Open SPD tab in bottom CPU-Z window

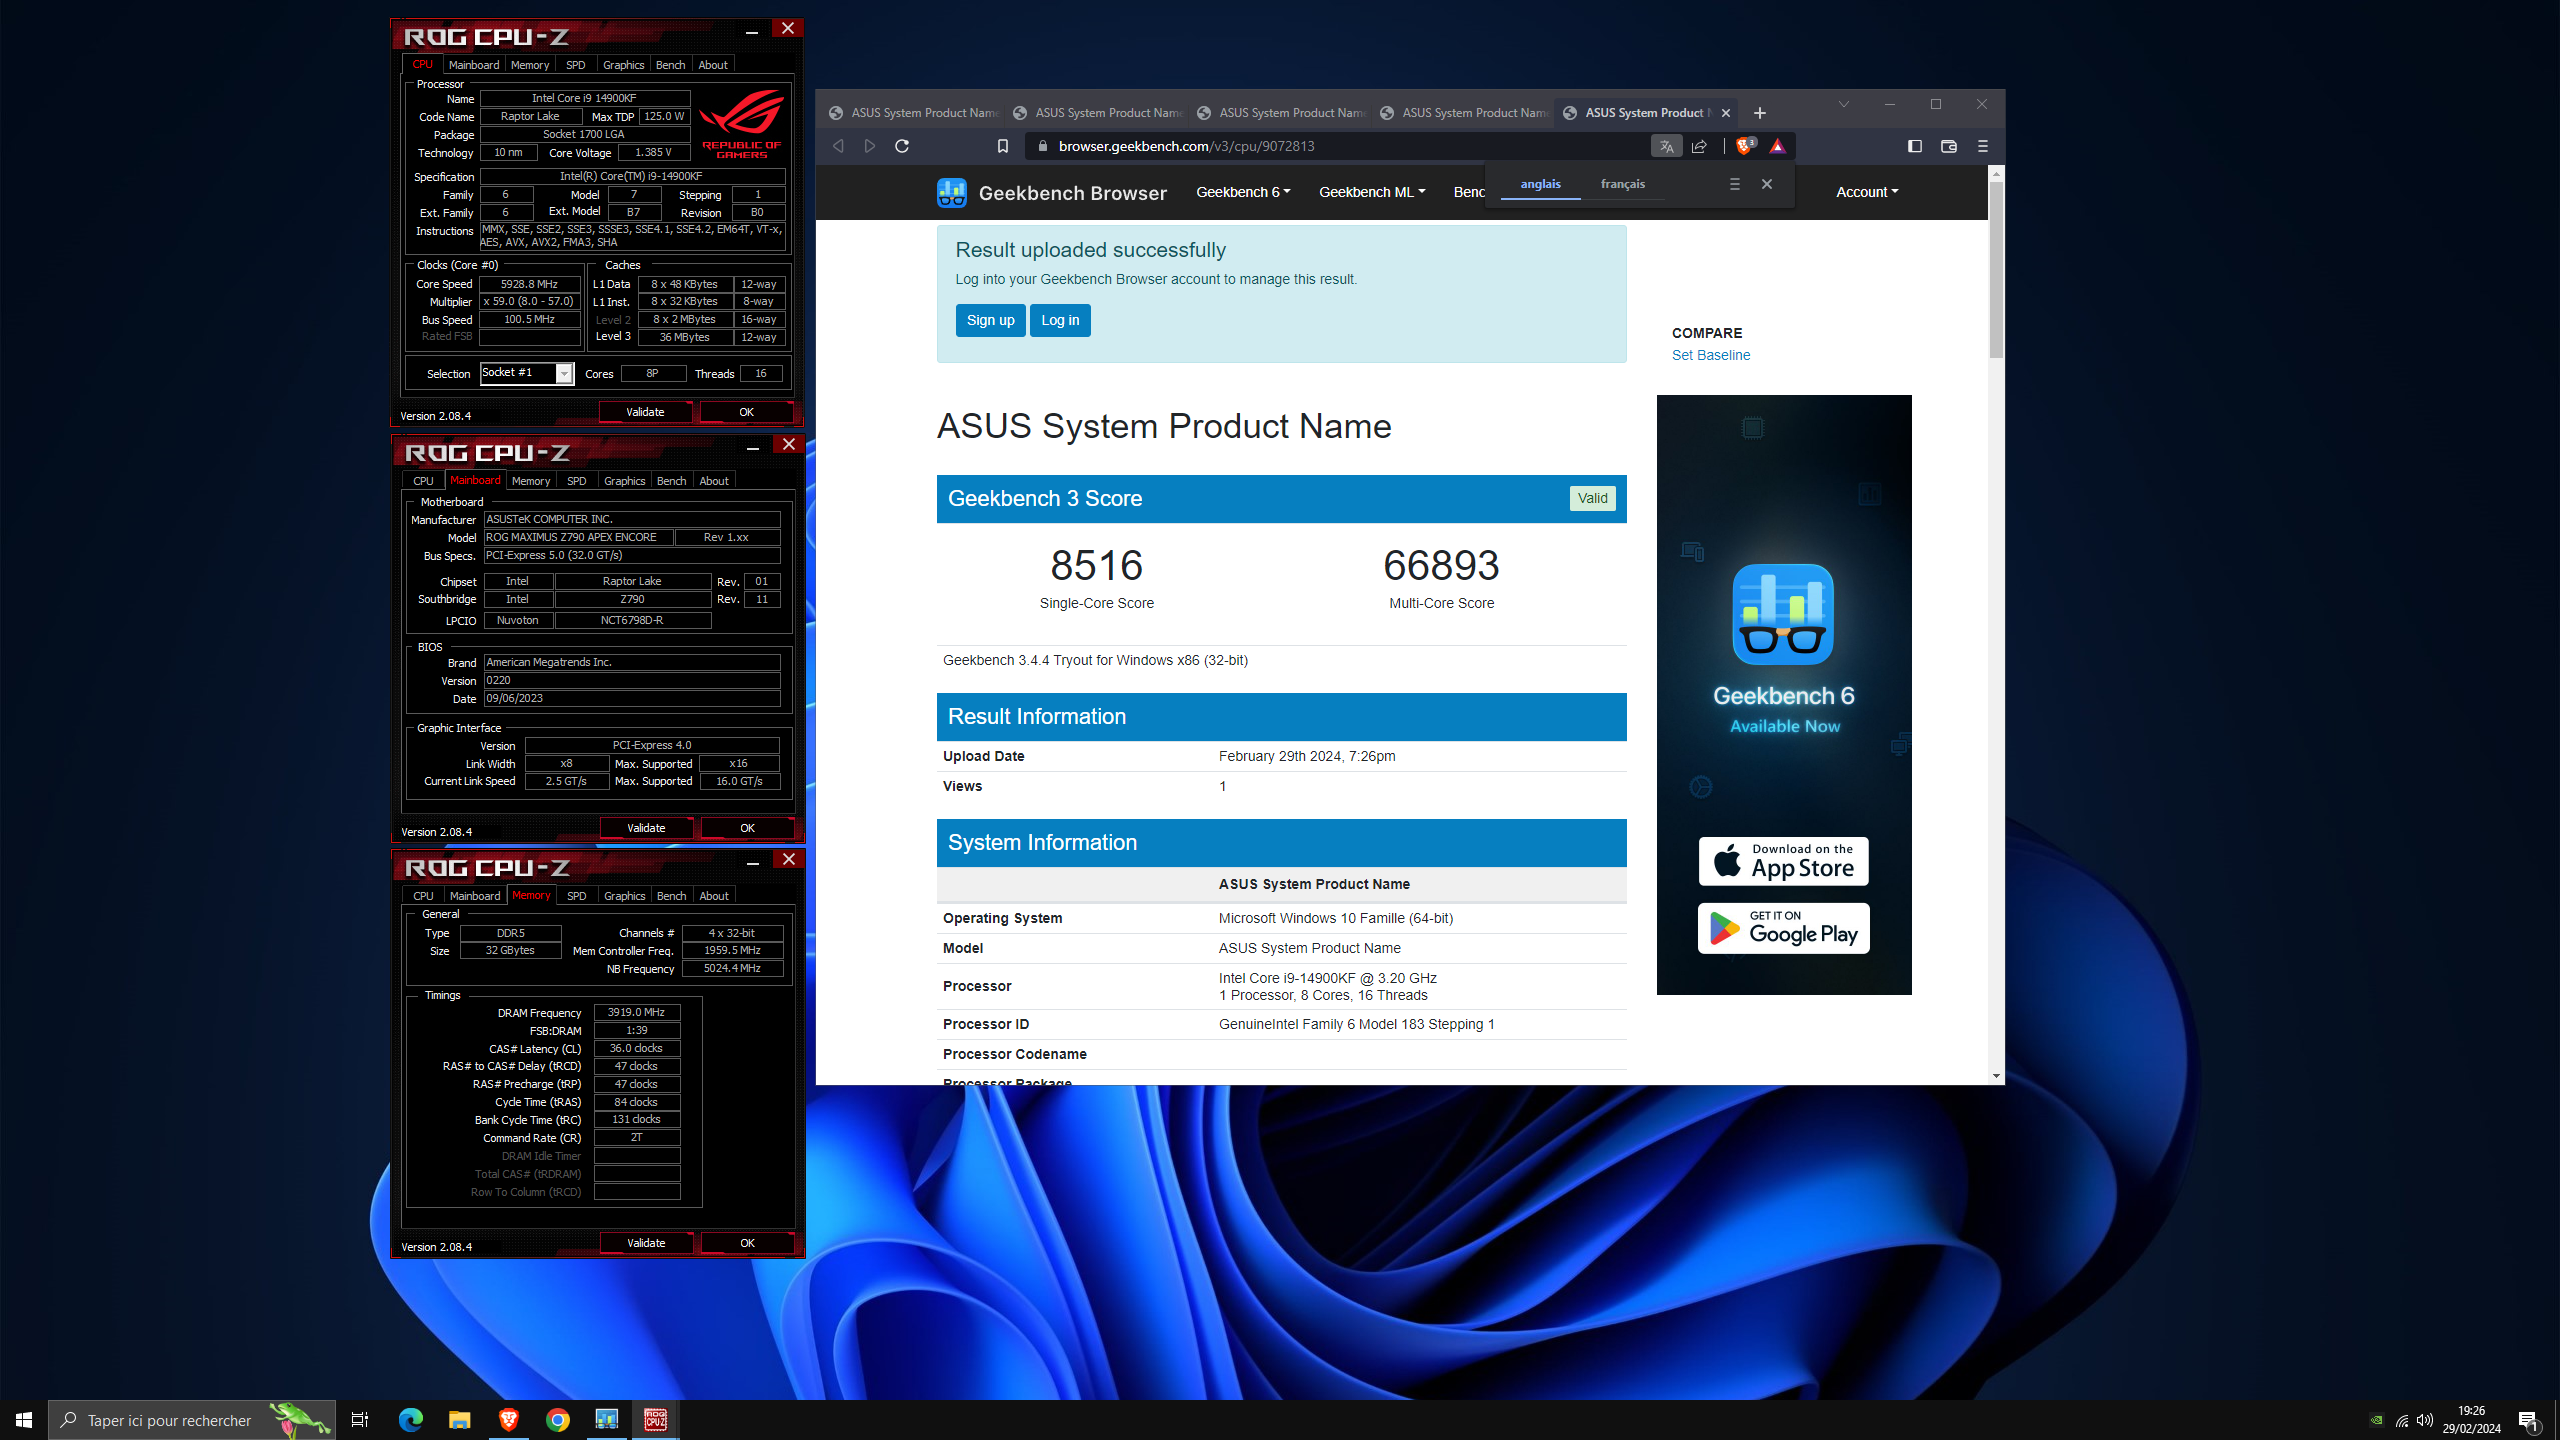[577, 896]
